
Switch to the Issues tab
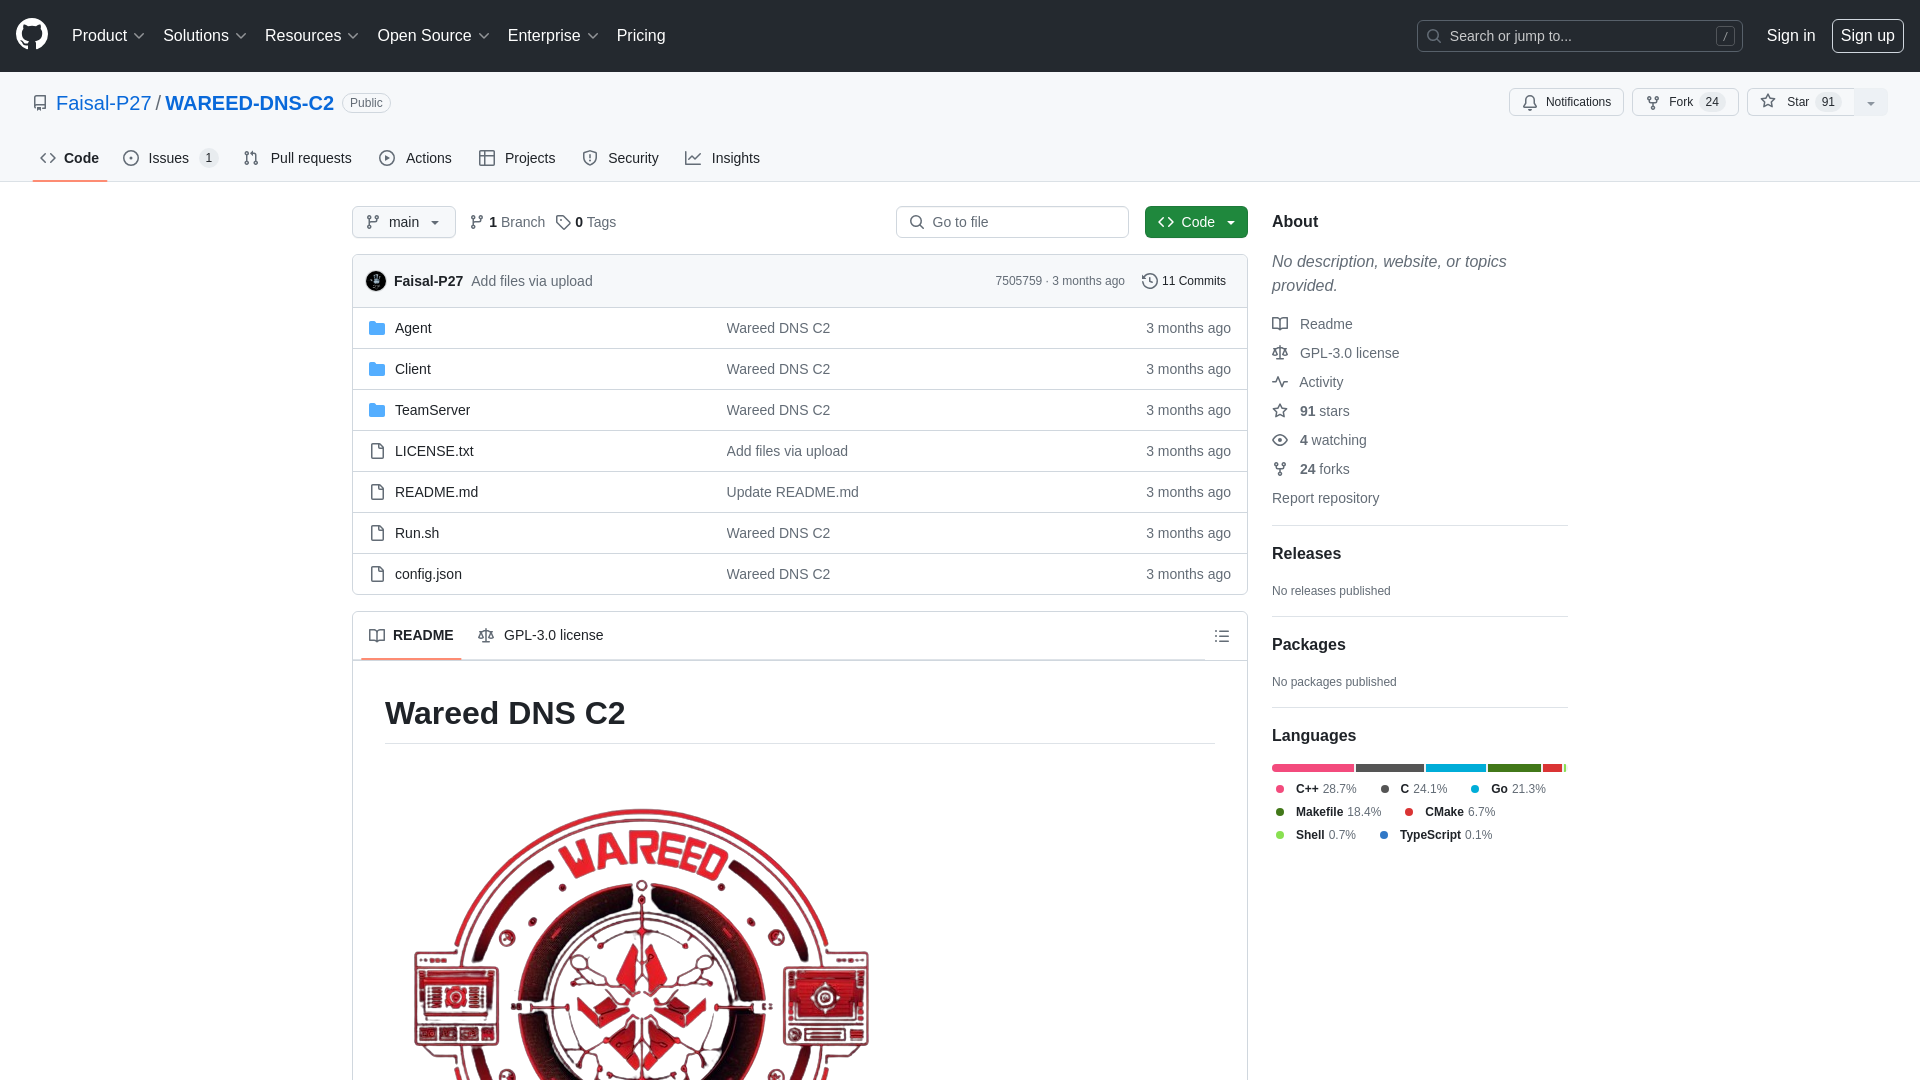[x=171, y=158]
